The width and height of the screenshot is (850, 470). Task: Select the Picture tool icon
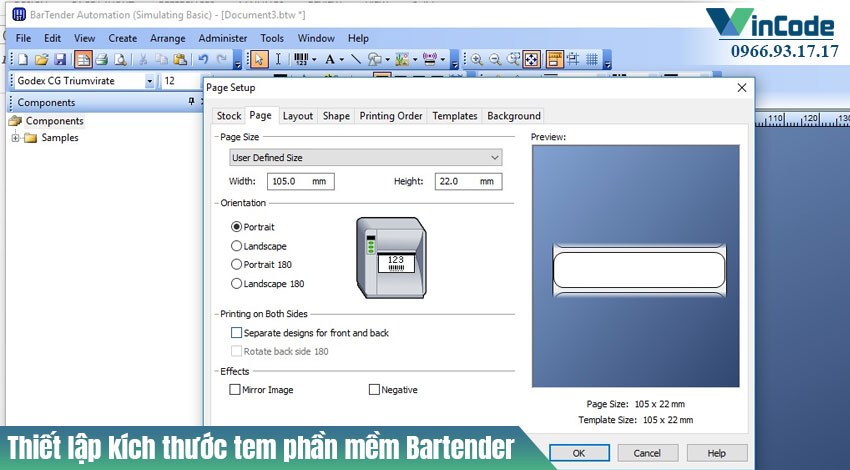point(402,59)
